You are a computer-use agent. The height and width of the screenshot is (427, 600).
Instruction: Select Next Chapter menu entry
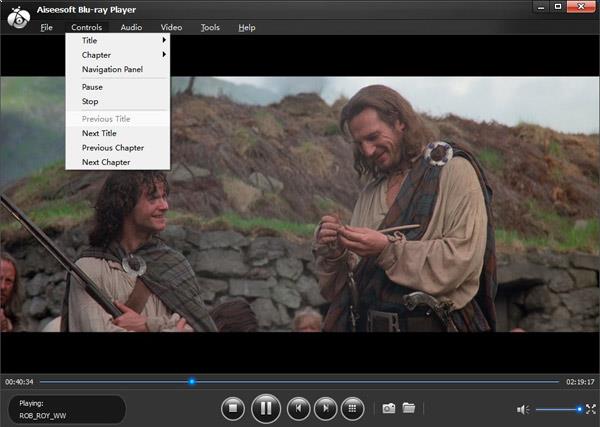tap(118, 162)
